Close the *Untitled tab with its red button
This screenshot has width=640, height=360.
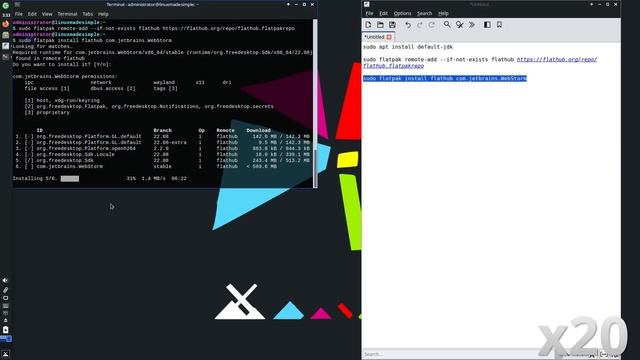[389, 37]
